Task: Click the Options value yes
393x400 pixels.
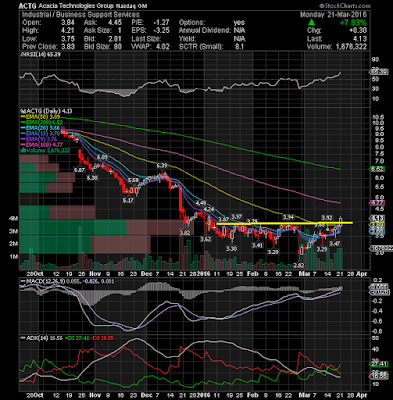Action: [239, 23]
